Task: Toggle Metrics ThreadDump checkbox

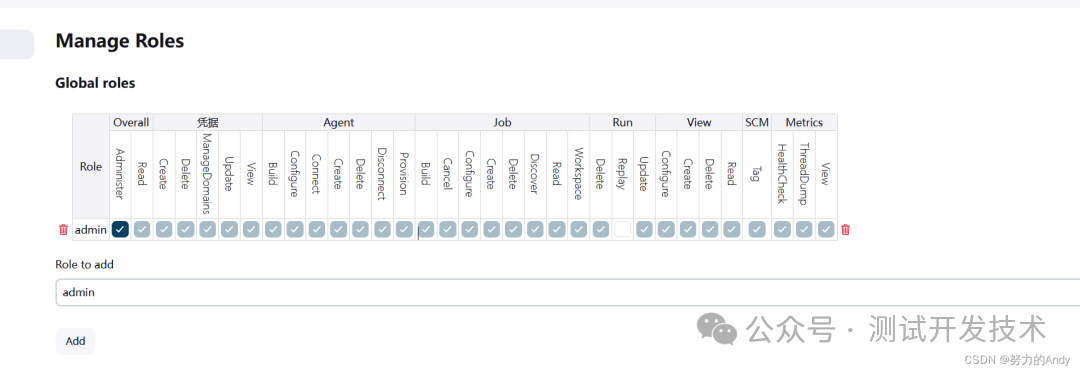Action: click(804, 229)
